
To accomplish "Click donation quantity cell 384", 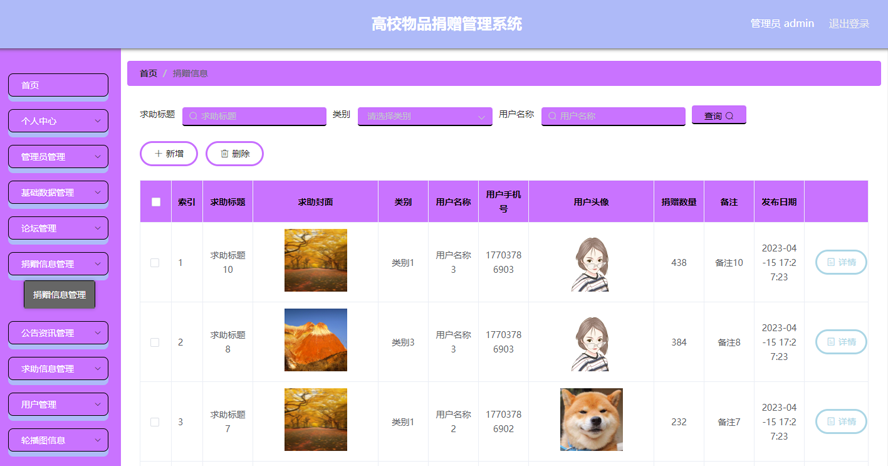I will (678, 343).
